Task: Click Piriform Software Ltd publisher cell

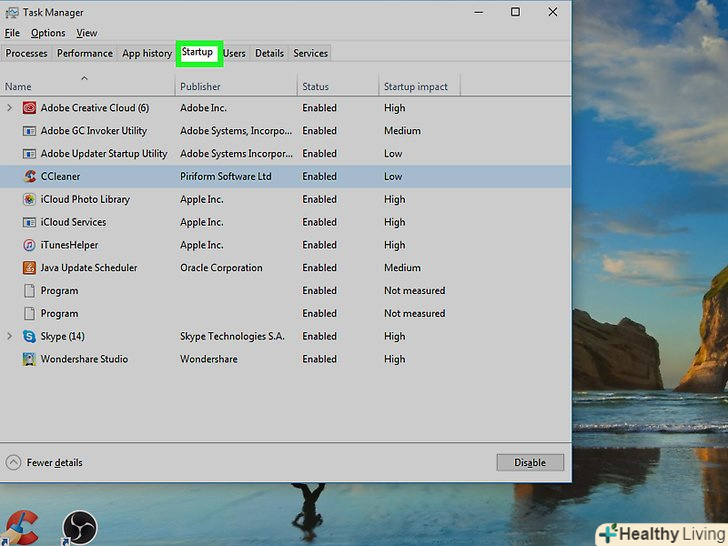Action: [226, 176]
